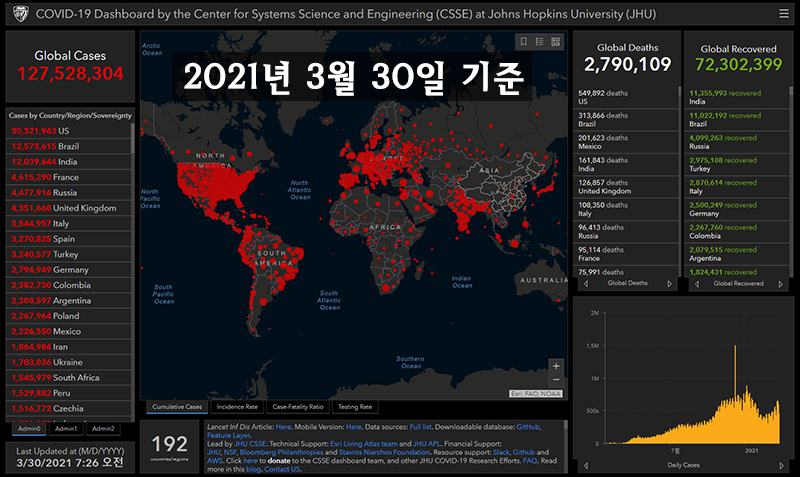Open the map bookmarks icon
This screenshot has height=477, width=800.
coord(523,42)
